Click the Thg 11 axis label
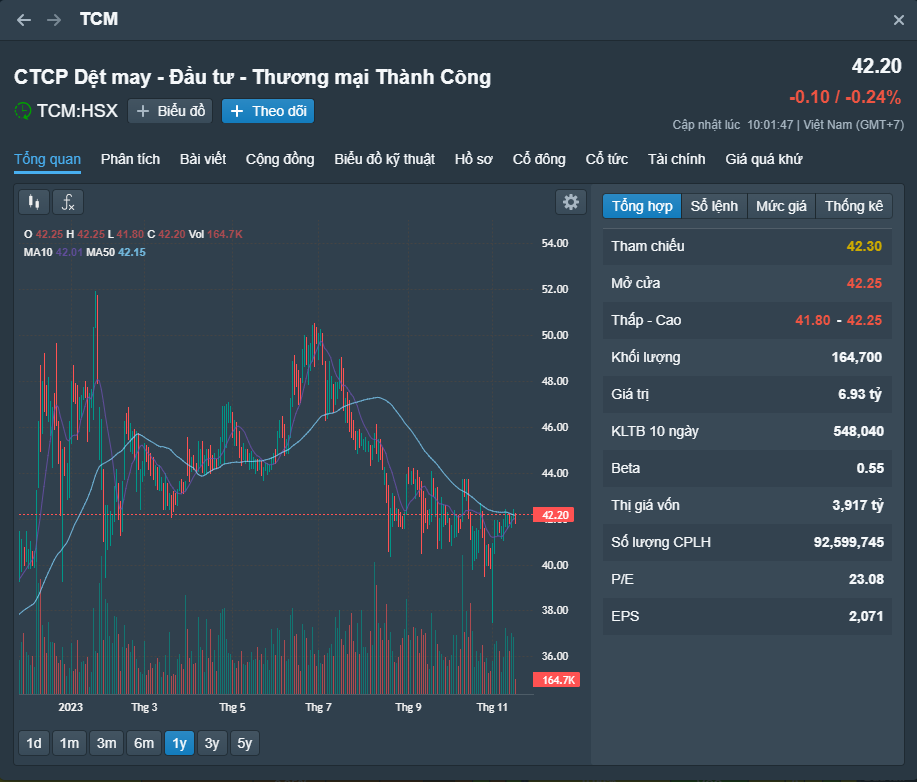 [492, 707]
